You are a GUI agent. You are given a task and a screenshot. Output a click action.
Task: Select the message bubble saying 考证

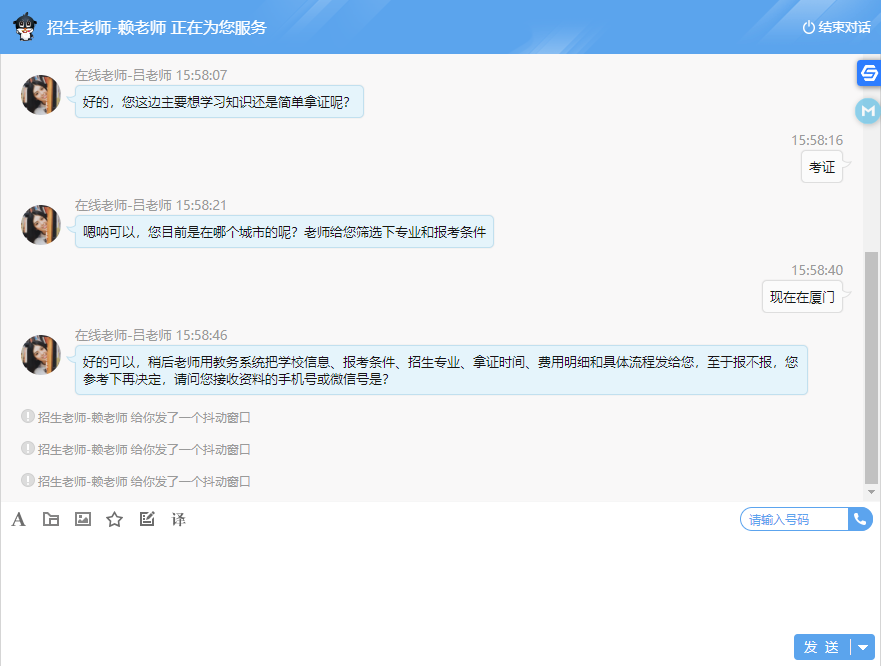coord(822,166)
